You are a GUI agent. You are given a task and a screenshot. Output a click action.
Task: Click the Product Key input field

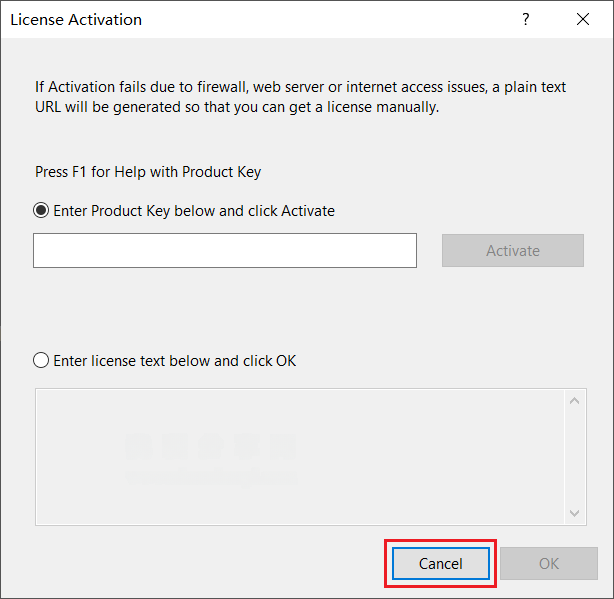(225, 251)
